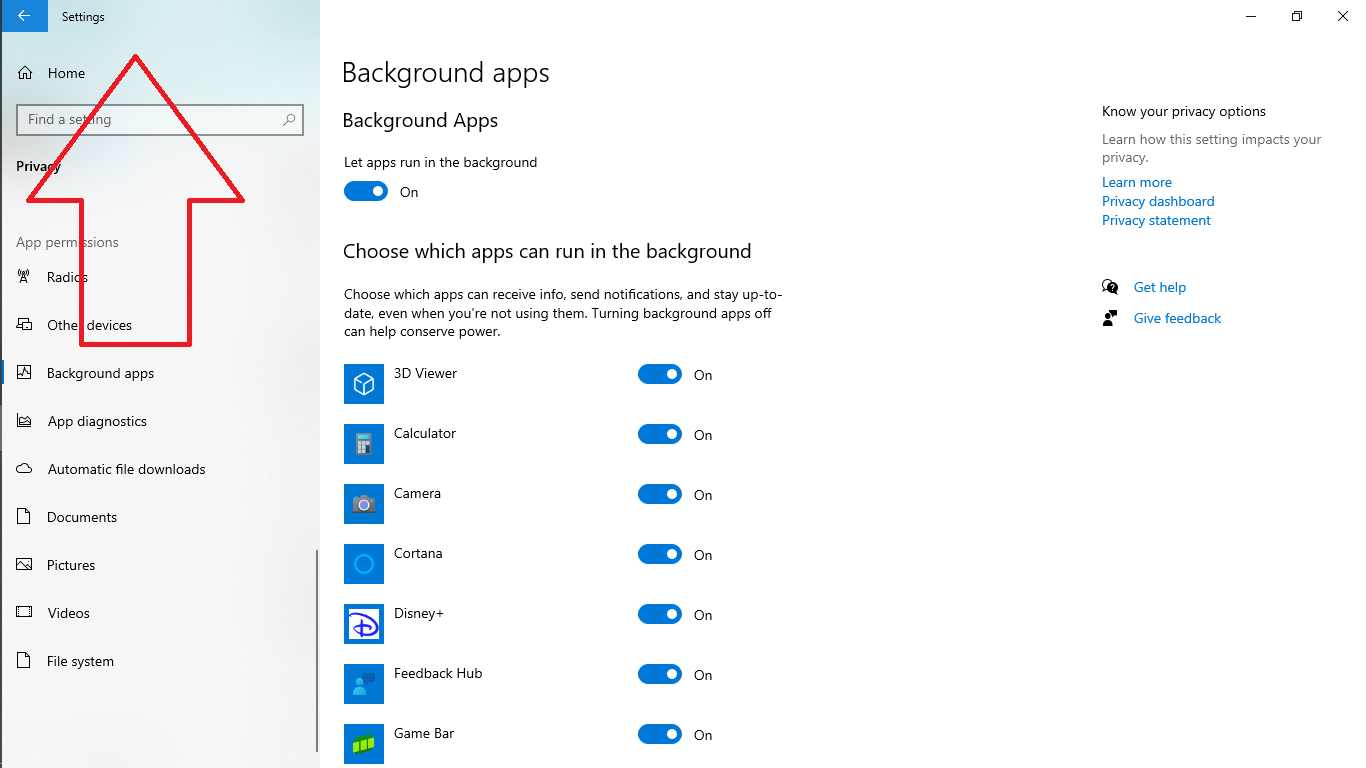Select Automatic file downloads sidebar item
The width and height of the screenshot is (1366, 768).
(126, 469)
